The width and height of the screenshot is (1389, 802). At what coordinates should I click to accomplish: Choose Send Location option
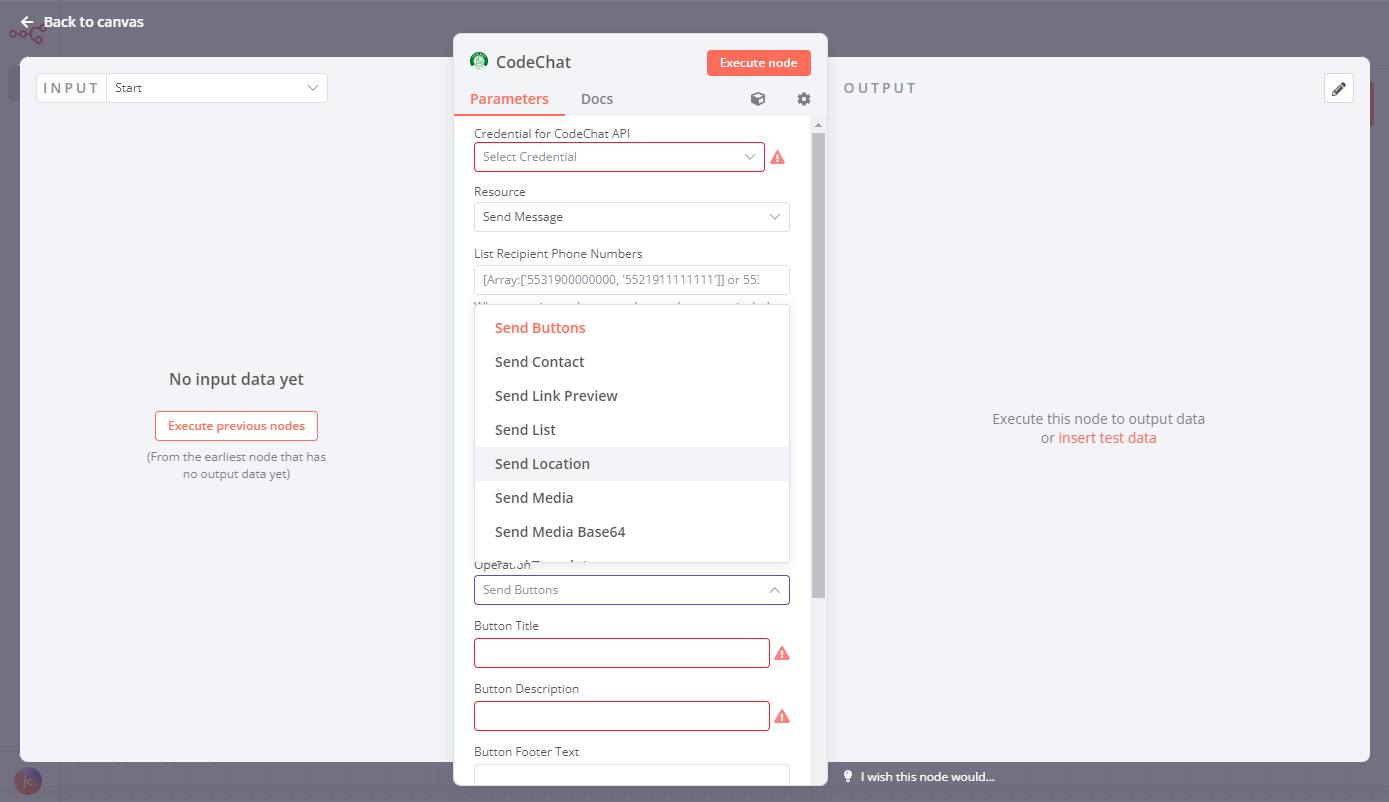click(x=632, y=464)
